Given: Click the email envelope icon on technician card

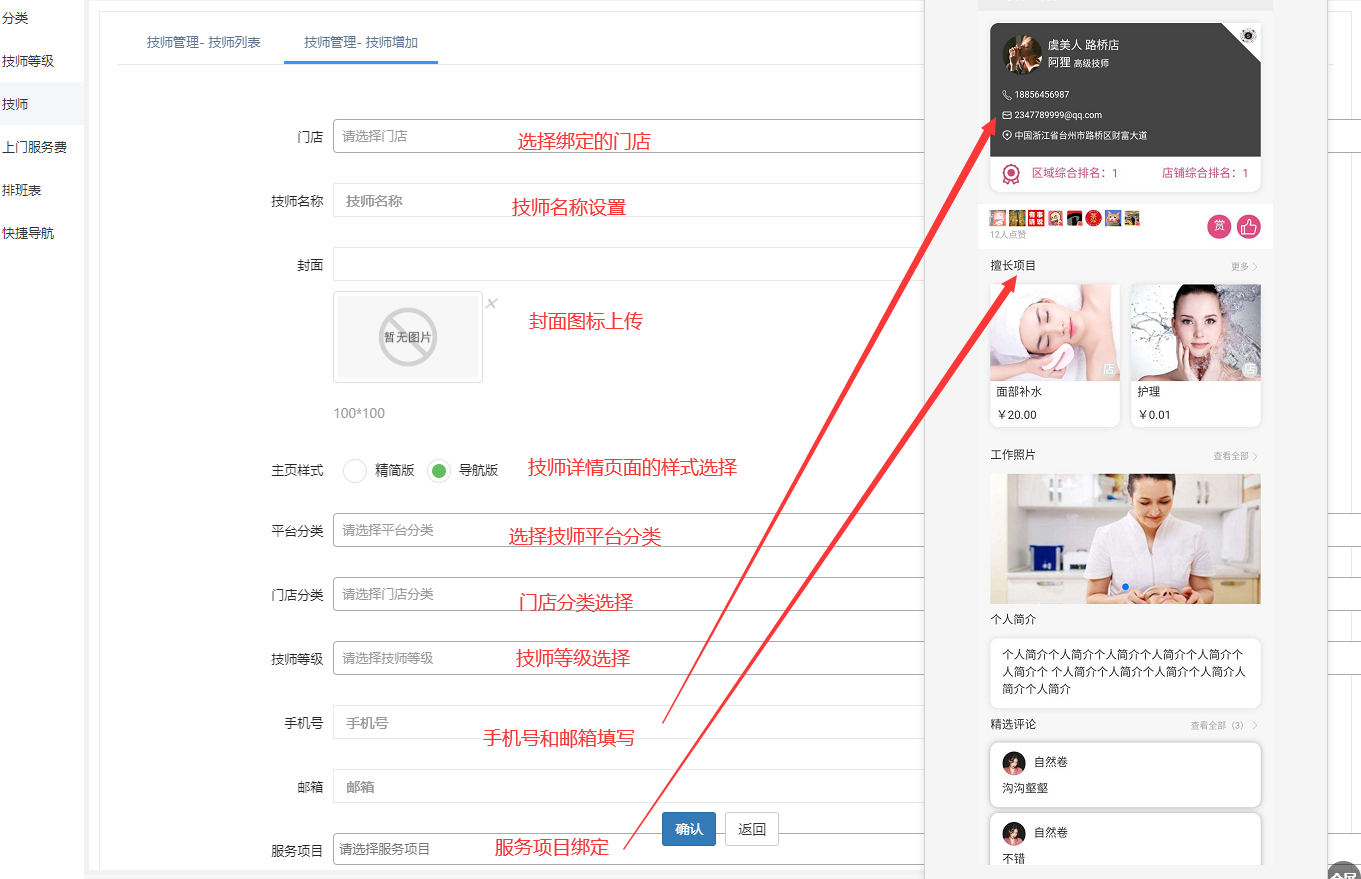Looking at the screenshot, I should pyautogui.click(x=1007, y=115).
